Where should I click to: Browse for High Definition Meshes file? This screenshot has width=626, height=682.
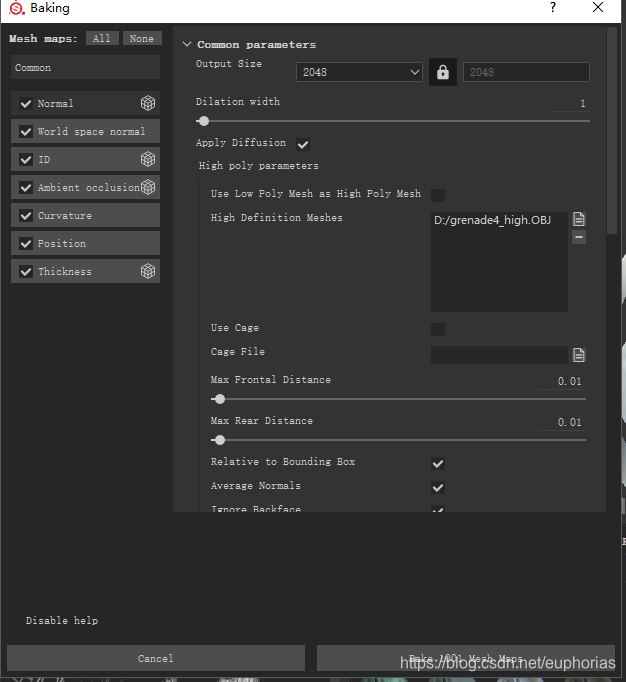pyautogui.click(x=579, y=219)
